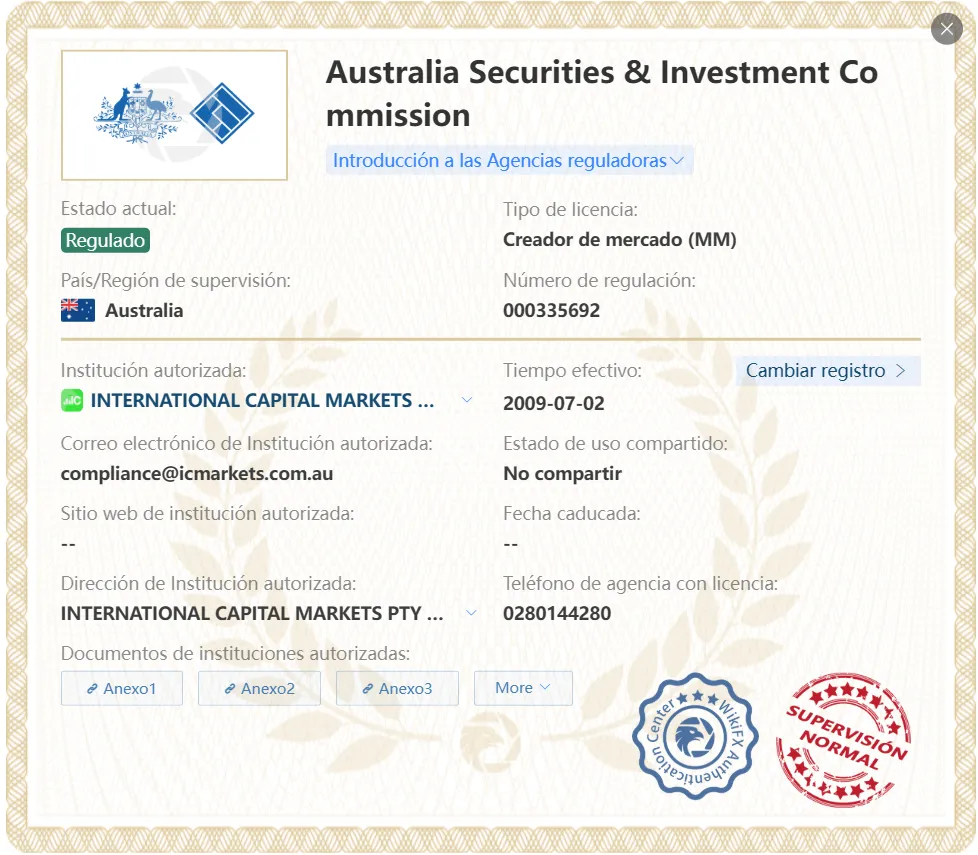Image resolution: width=978 pixels, height=855 pixels.
Task: Click the Australia country name text
Action: coord(144,311)
